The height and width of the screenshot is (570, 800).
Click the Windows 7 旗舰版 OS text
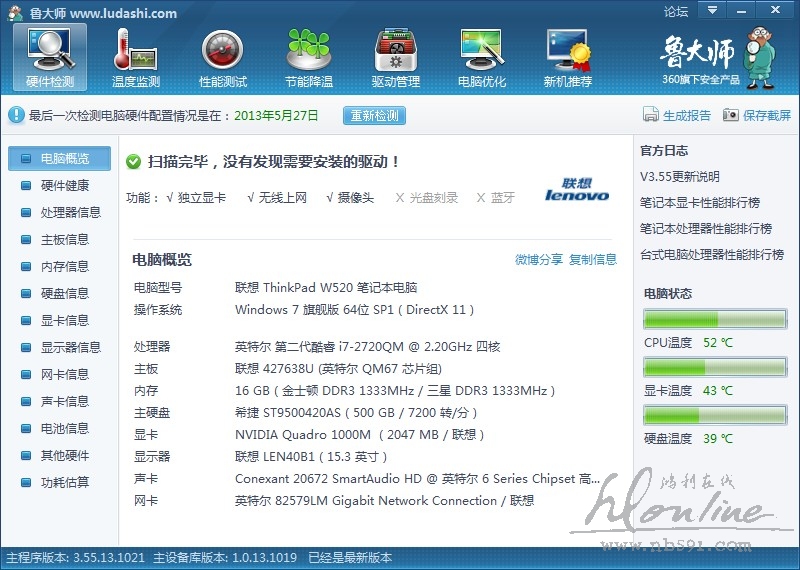point(355,310)
